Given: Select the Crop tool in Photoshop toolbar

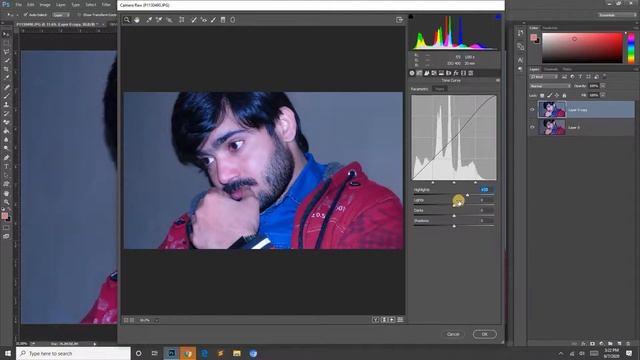Looking at the screenshot, I should (6, 69).
